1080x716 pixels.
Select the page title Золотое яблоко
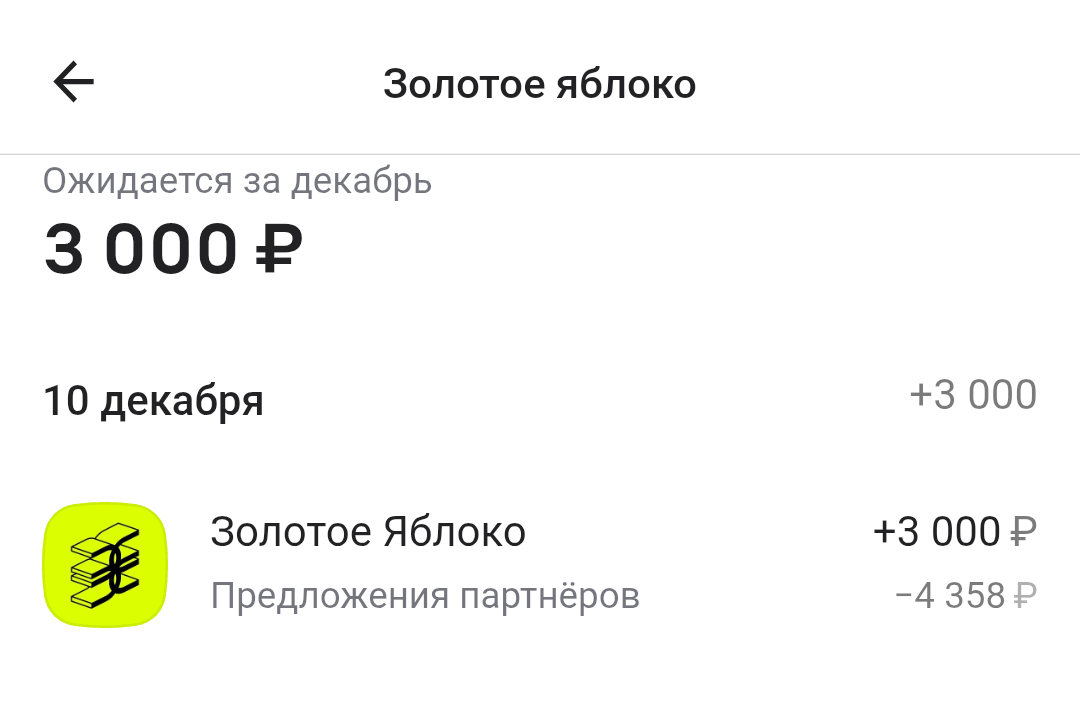(539, 84)
